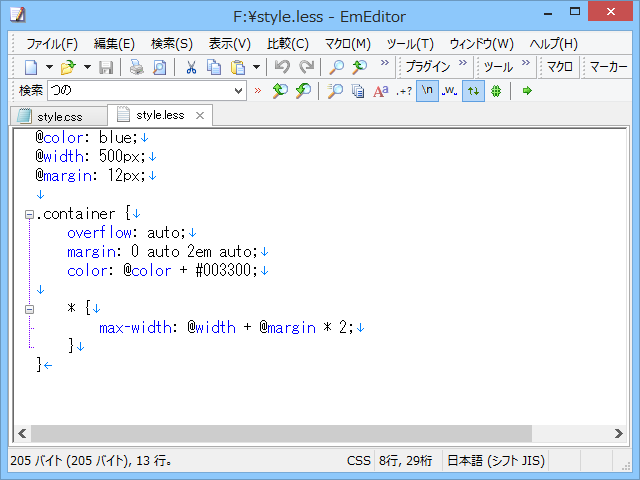Screen dimensions: 640x480
Task: Open the 比較(C) menu
Action: point(288,44)
